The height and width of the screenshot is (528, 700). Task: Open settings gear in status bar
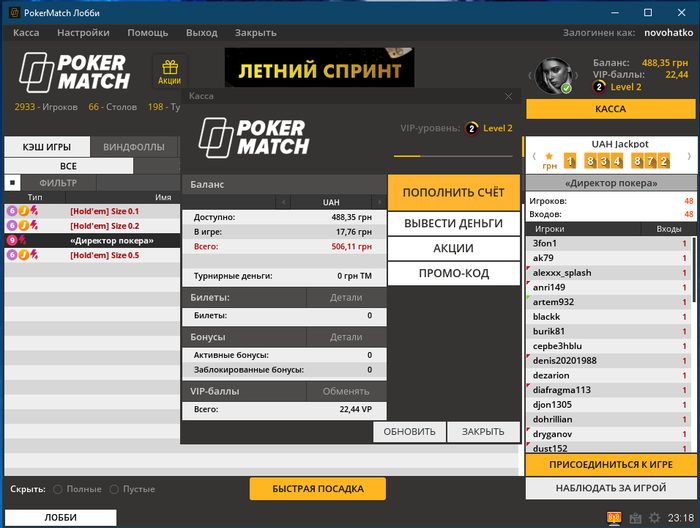click(654, 518)
